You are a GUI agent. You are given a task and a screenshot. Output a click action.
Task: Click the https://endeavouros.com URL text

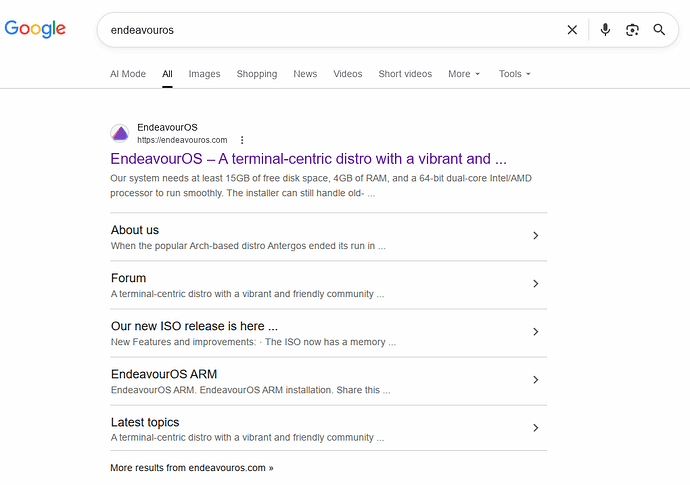(182, 140)
